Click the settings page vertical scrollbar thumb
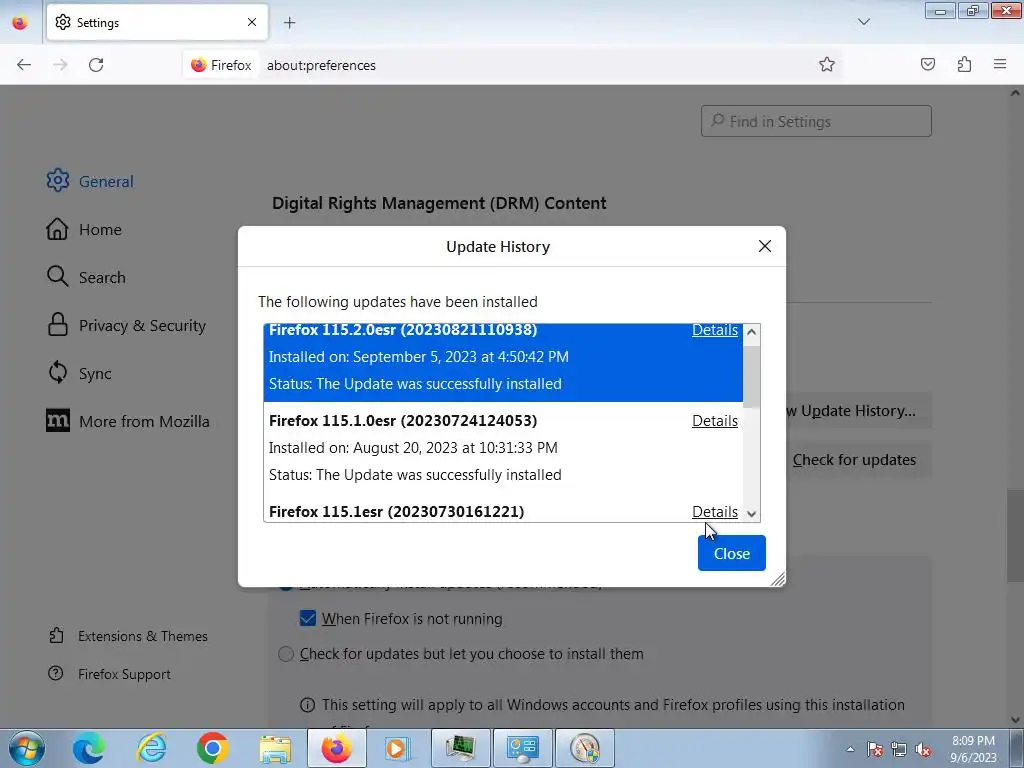The height and width of the screenshot is (768, 1024). click(x=1016, y=535)
